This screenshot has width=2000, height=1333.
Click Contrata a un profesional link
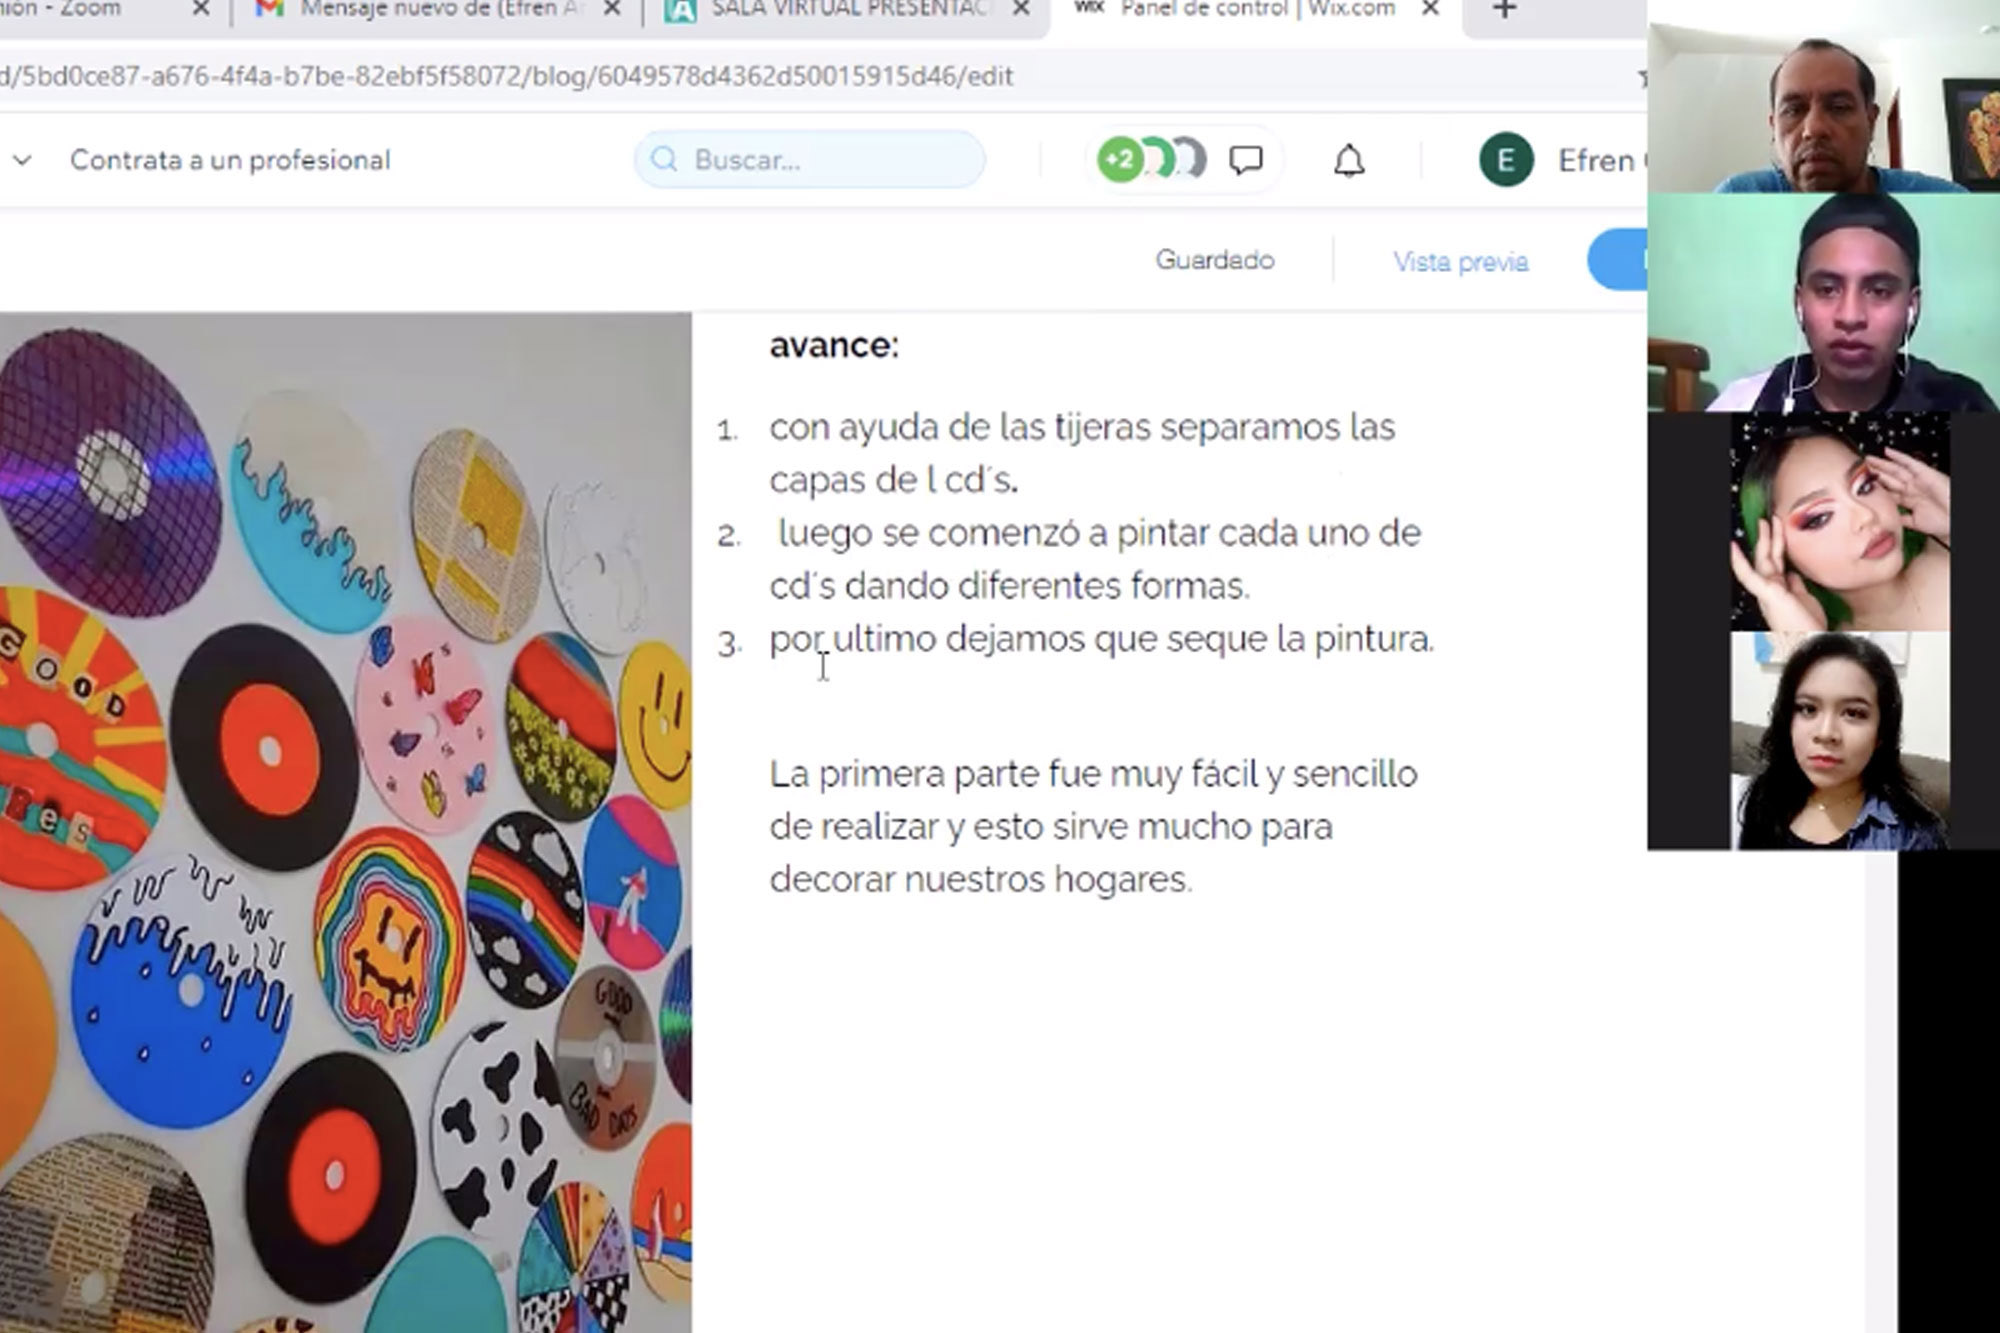coord(230,160)
